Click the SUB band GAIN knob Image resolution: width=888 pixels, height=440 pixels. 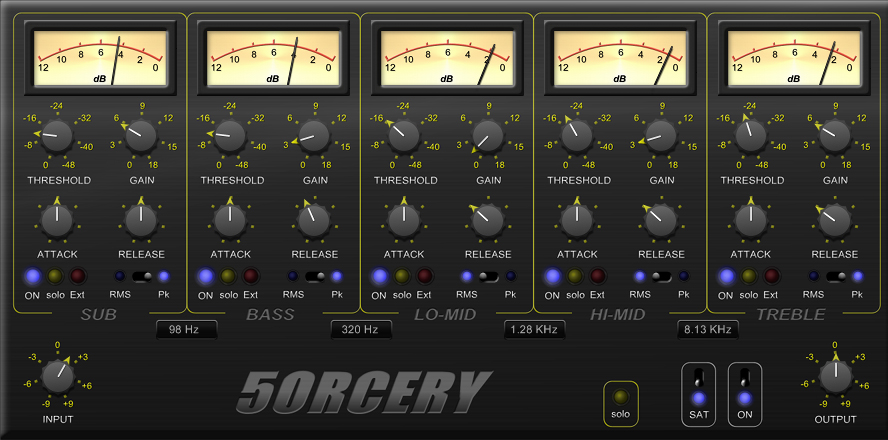pyautogui.click(x=141, y=136)
